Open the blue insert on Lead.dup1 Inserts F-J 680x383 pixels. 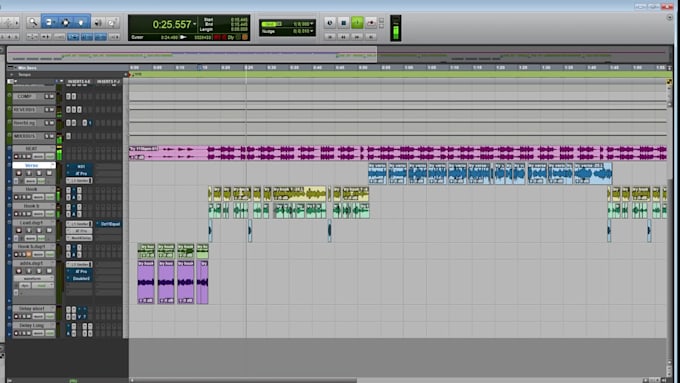point(108,224)
